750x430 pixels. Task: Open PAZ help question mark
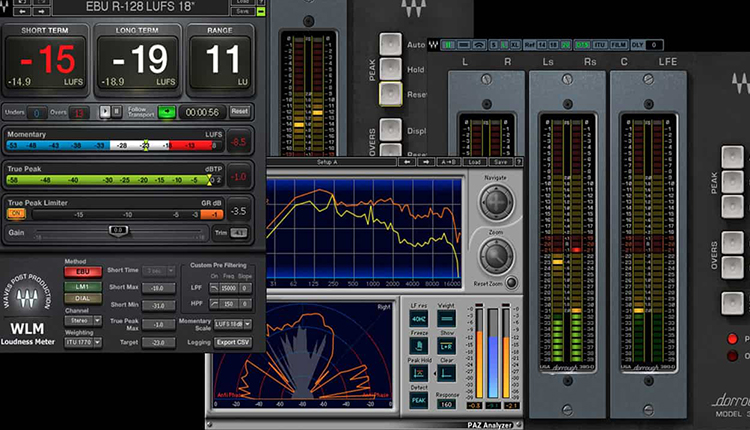click(518, 162)
